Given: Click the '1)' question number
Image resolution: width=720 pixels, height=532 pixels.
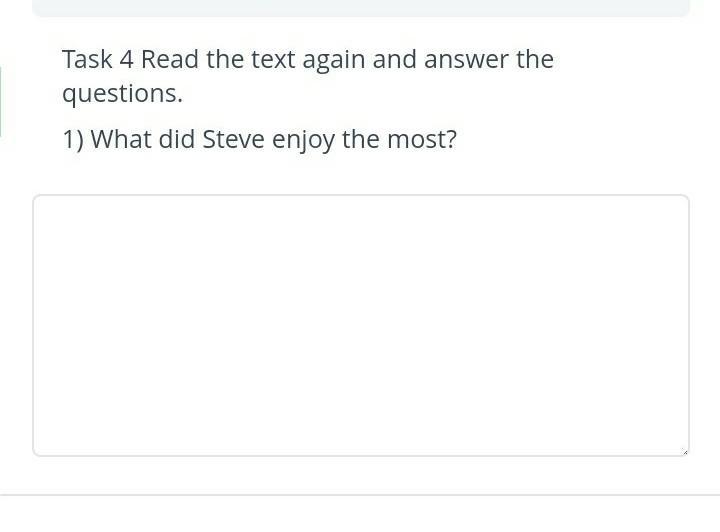Looking at the screenshot, I should pos(73,140).
